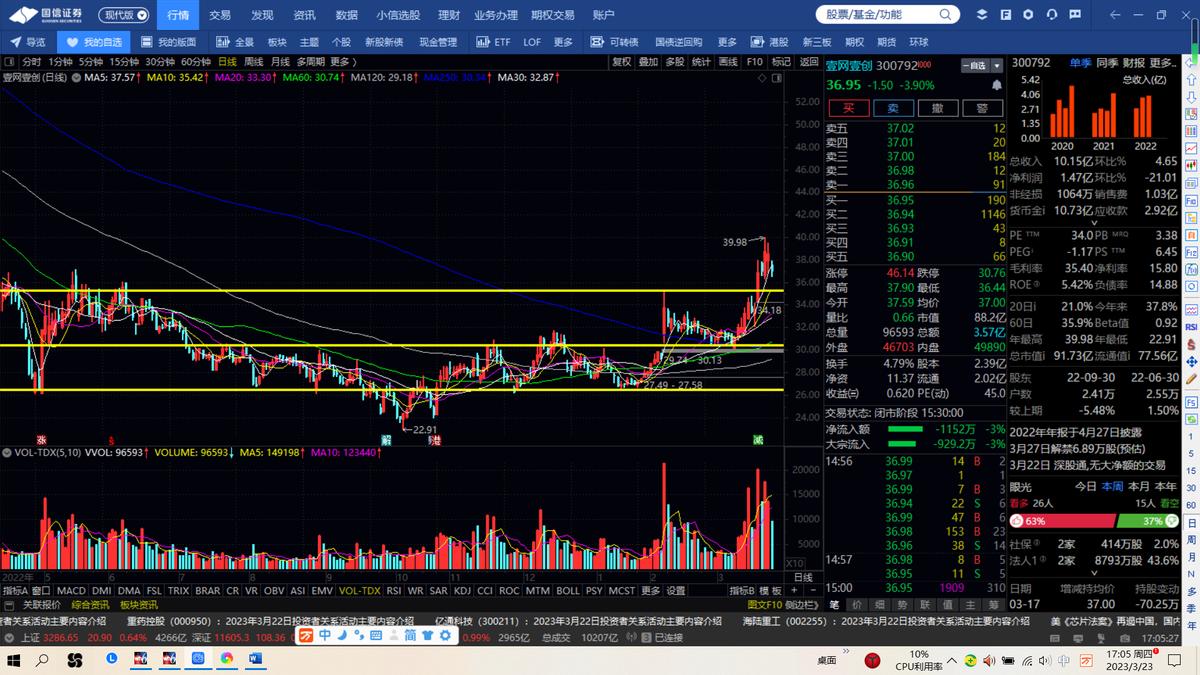Click the Sogou input method icon in tray
This screenshot has width=1200, height=675.
point(1088,661)
